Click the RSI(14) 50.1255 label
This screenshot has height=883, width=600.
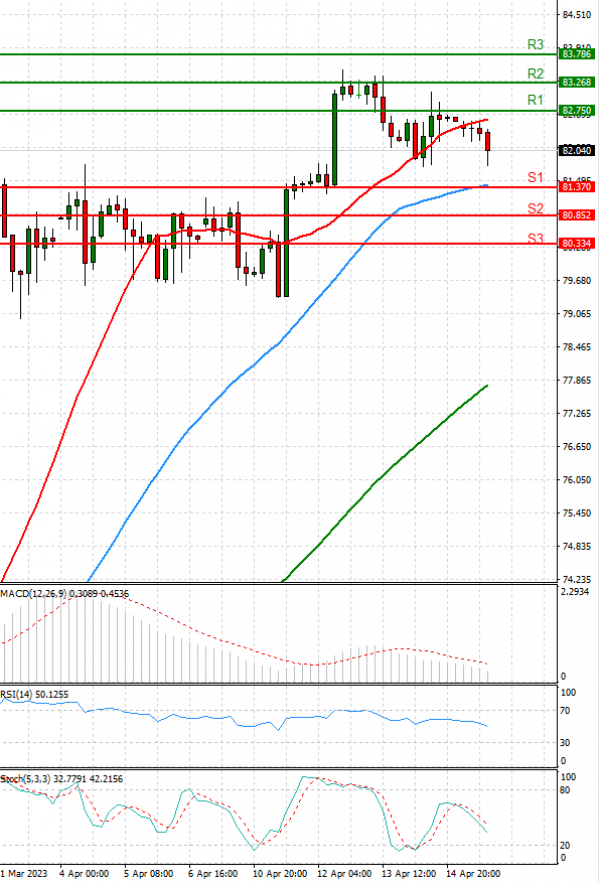[34, 694]
